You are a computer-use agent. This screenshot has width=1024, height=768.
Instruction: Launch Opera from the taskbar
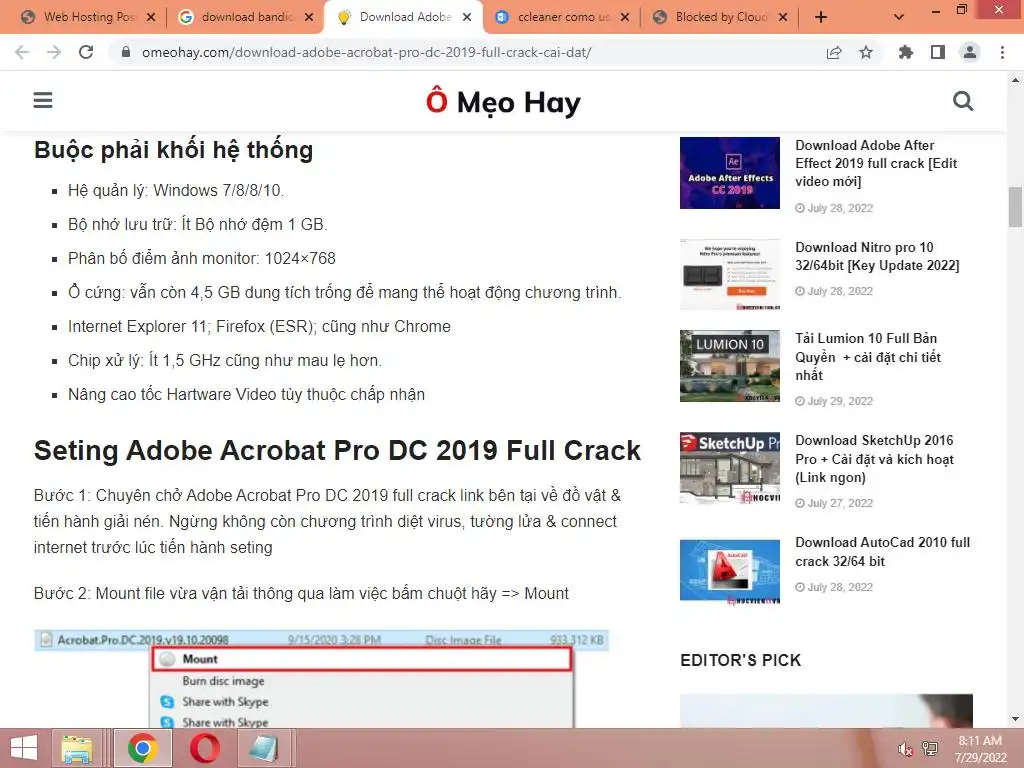pyautogui.click(x=204, y=748)
